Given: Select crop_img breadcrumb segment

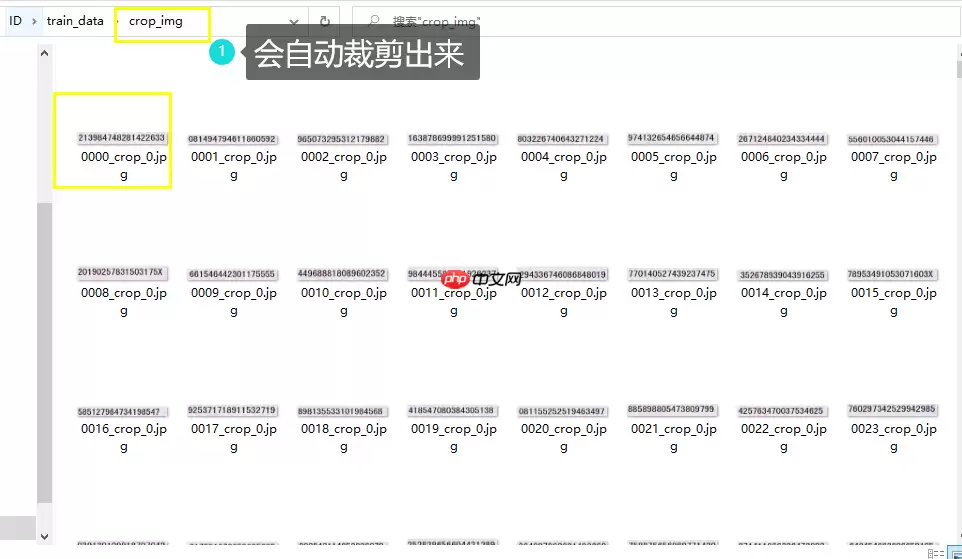Looking at the screenshot, I should click(x=156, y=21).
